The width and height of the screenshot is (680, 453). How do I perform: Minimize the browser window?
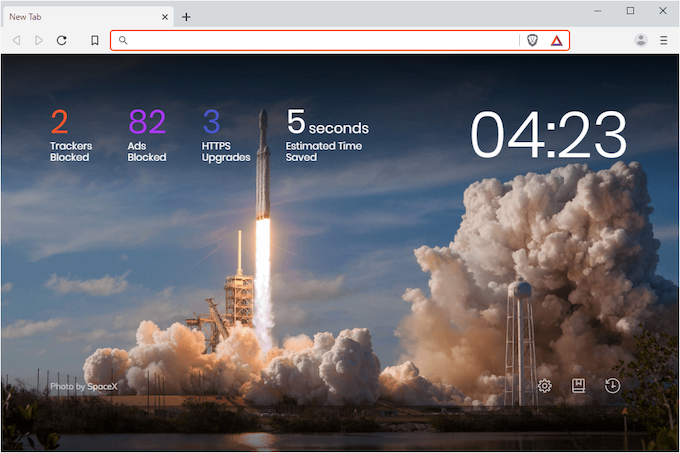(598, 11)
